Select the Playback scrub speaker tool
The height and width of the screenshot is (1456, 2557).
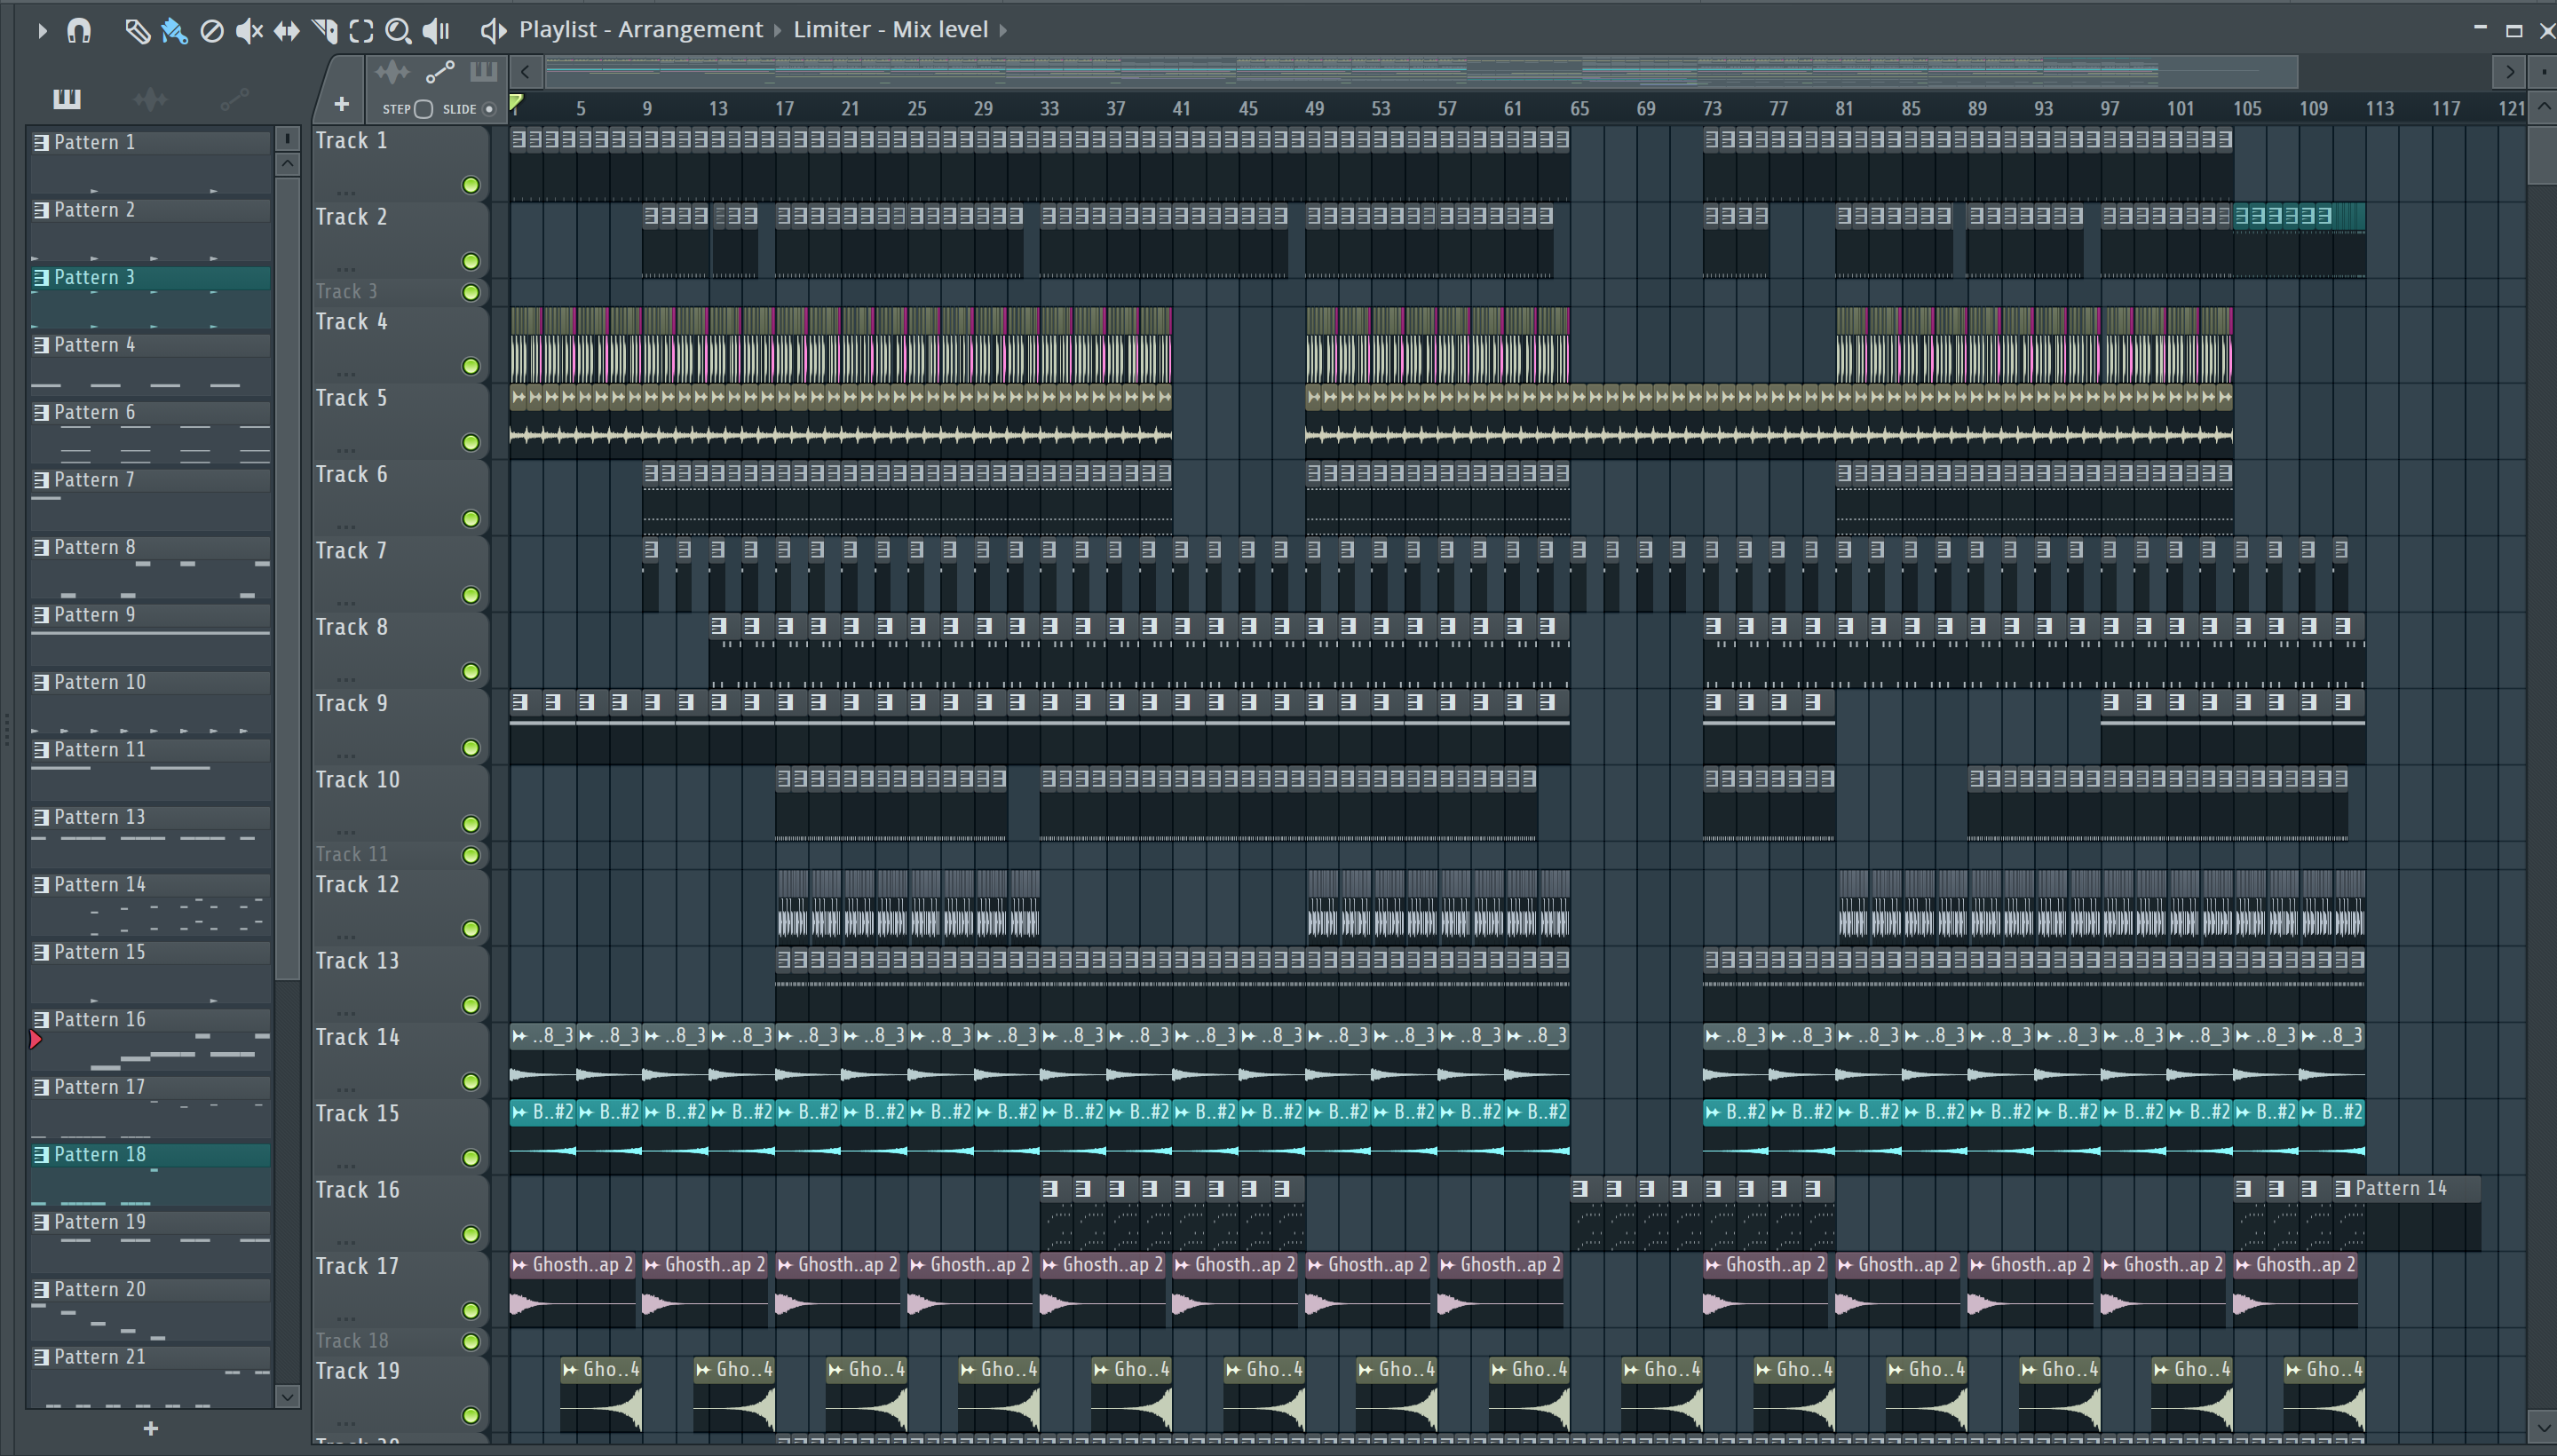[436, 31]
